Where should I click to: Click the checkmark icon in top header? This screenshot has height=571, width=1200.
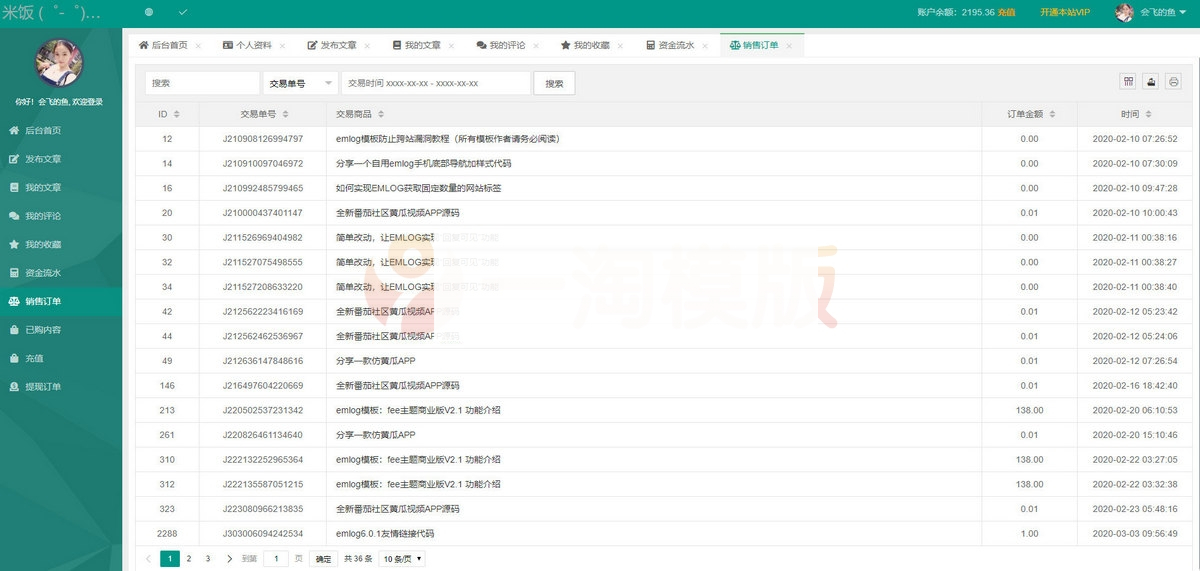click(182, 12)
